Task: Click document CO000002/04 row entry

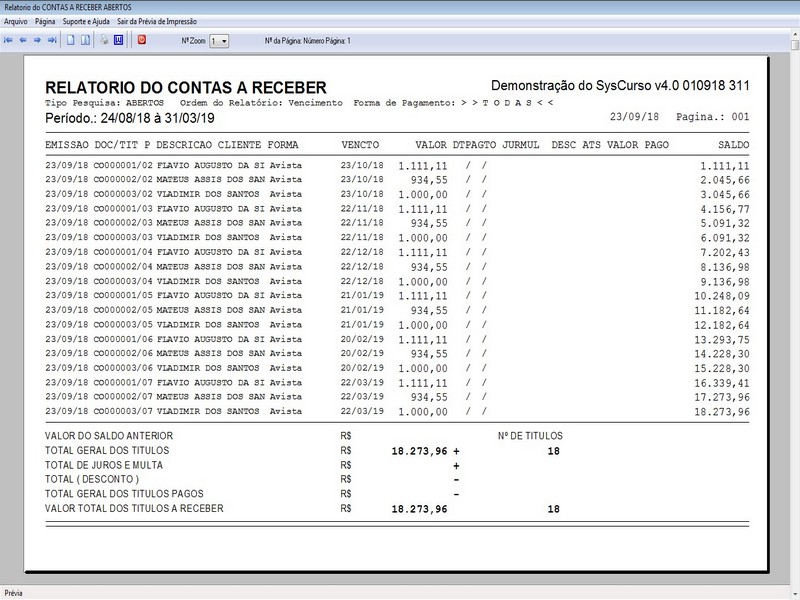Action: (123, 267)
